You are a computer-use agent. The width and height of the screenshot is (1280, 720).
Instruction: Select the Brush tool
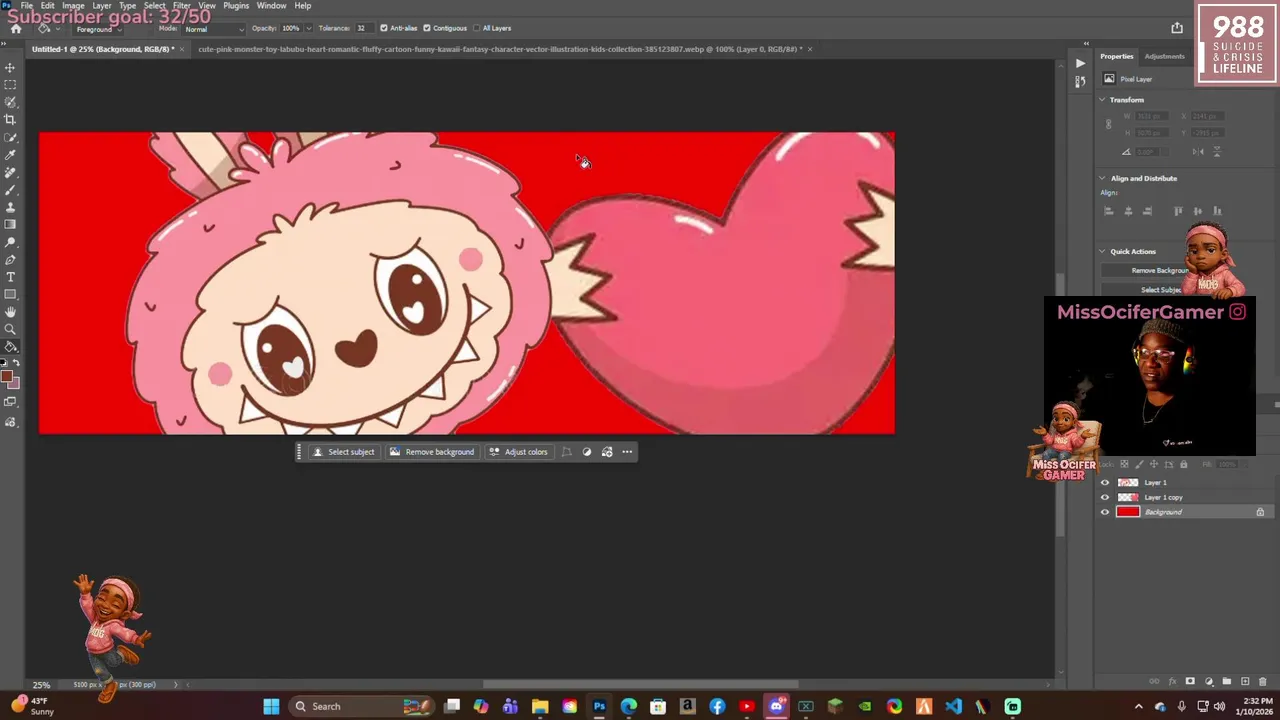point(10,190)
